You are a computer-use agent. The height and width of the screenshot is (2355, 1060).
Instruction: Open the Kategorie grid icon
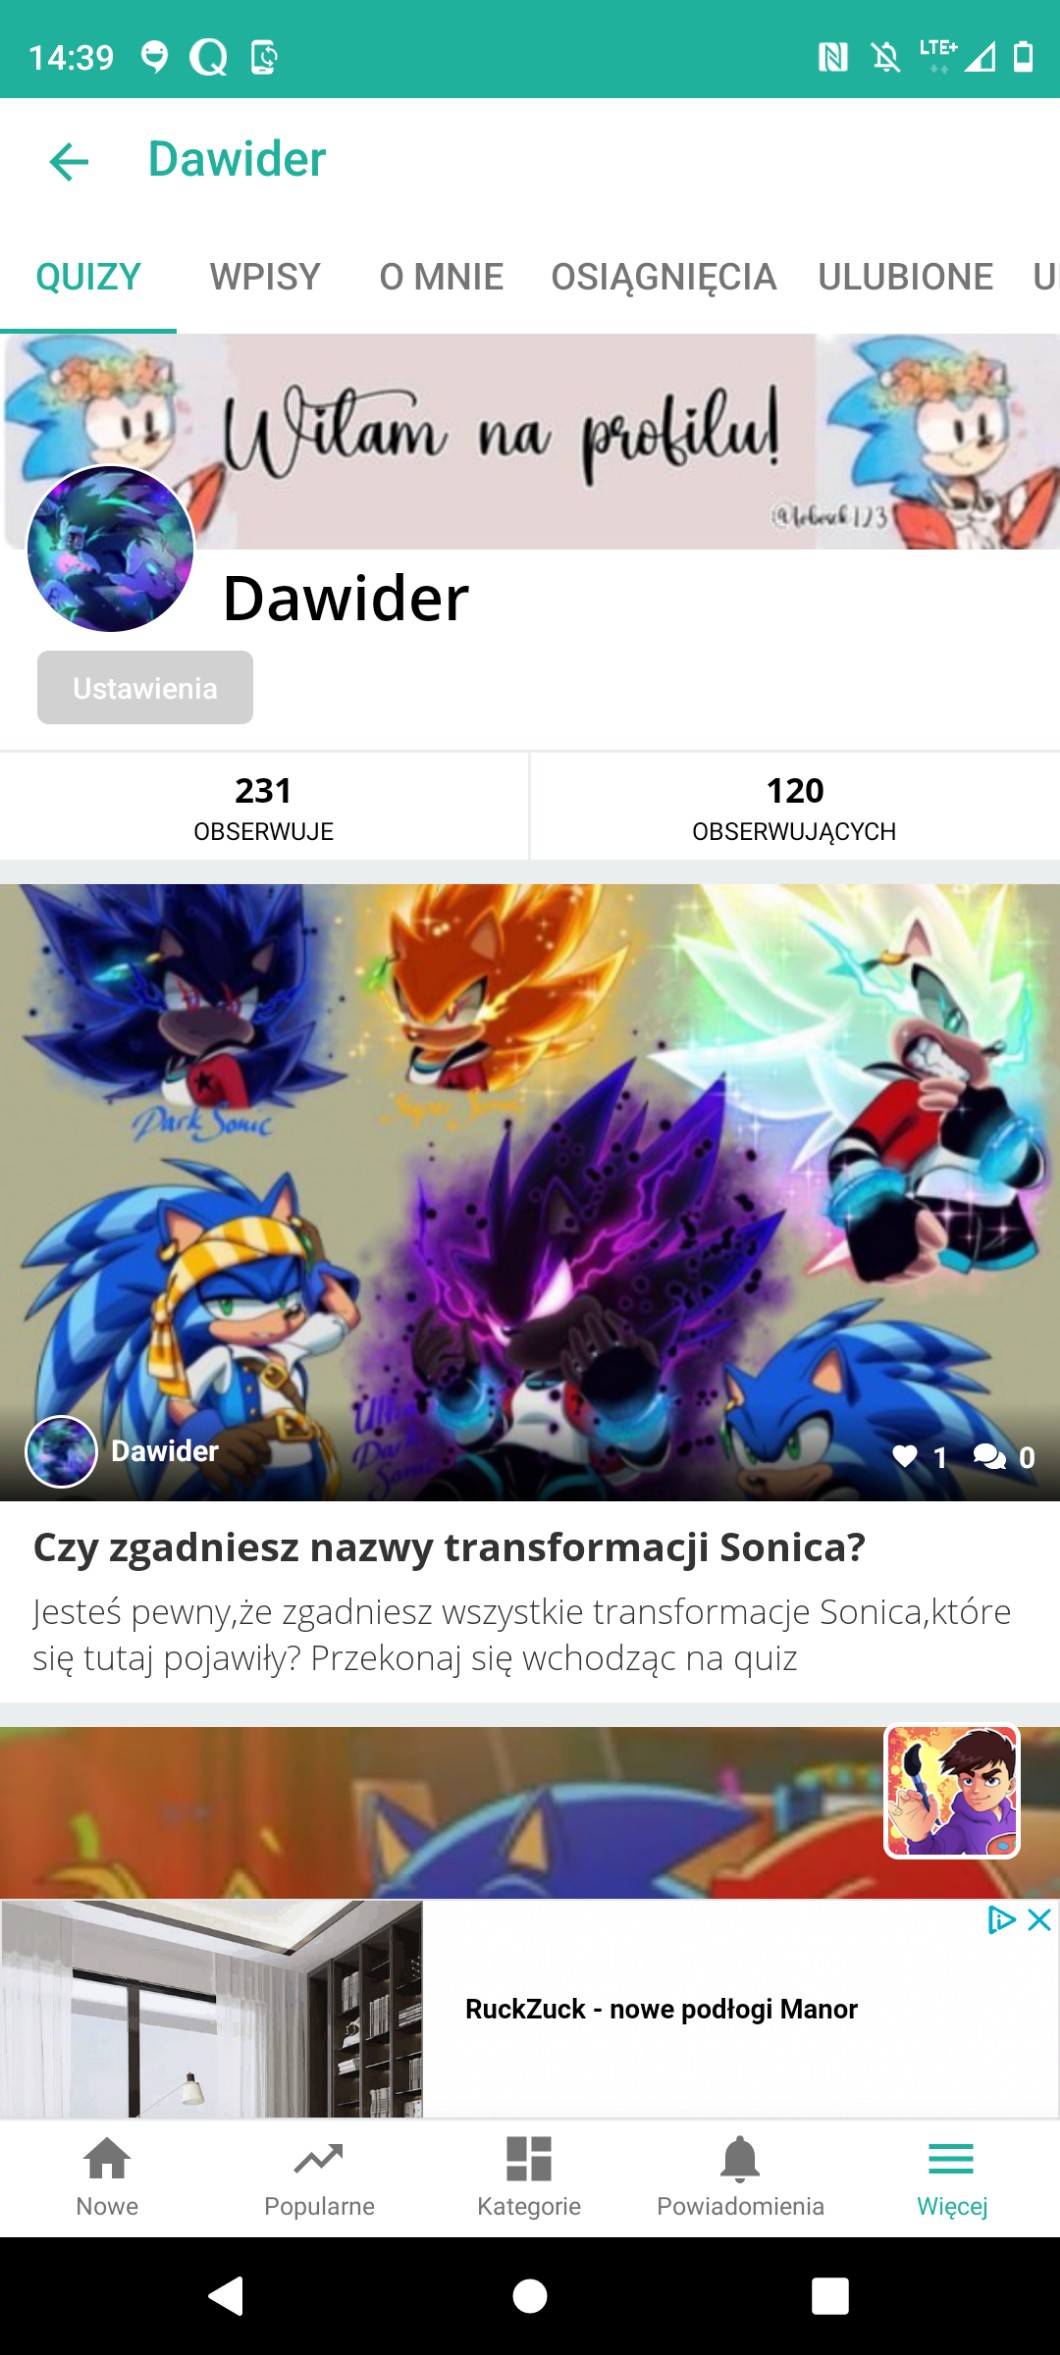click(529, 2177)
